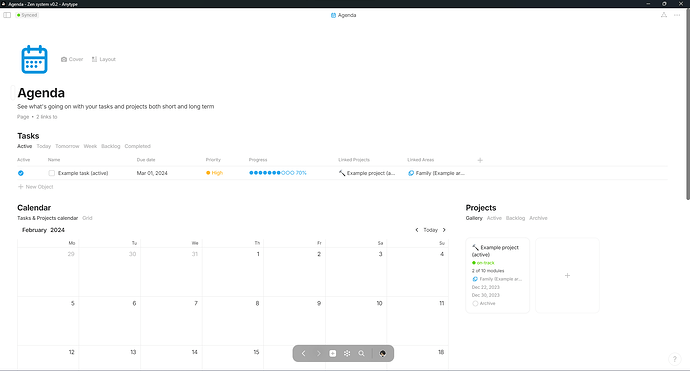Switch to the Completed tasks view

pos(137,146)
